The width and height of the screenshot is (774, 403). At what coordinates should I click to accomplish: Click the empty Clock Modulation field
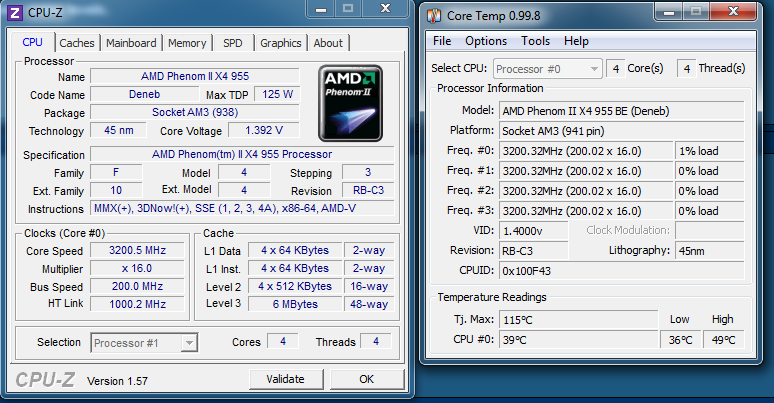click(x=709, y=231)
